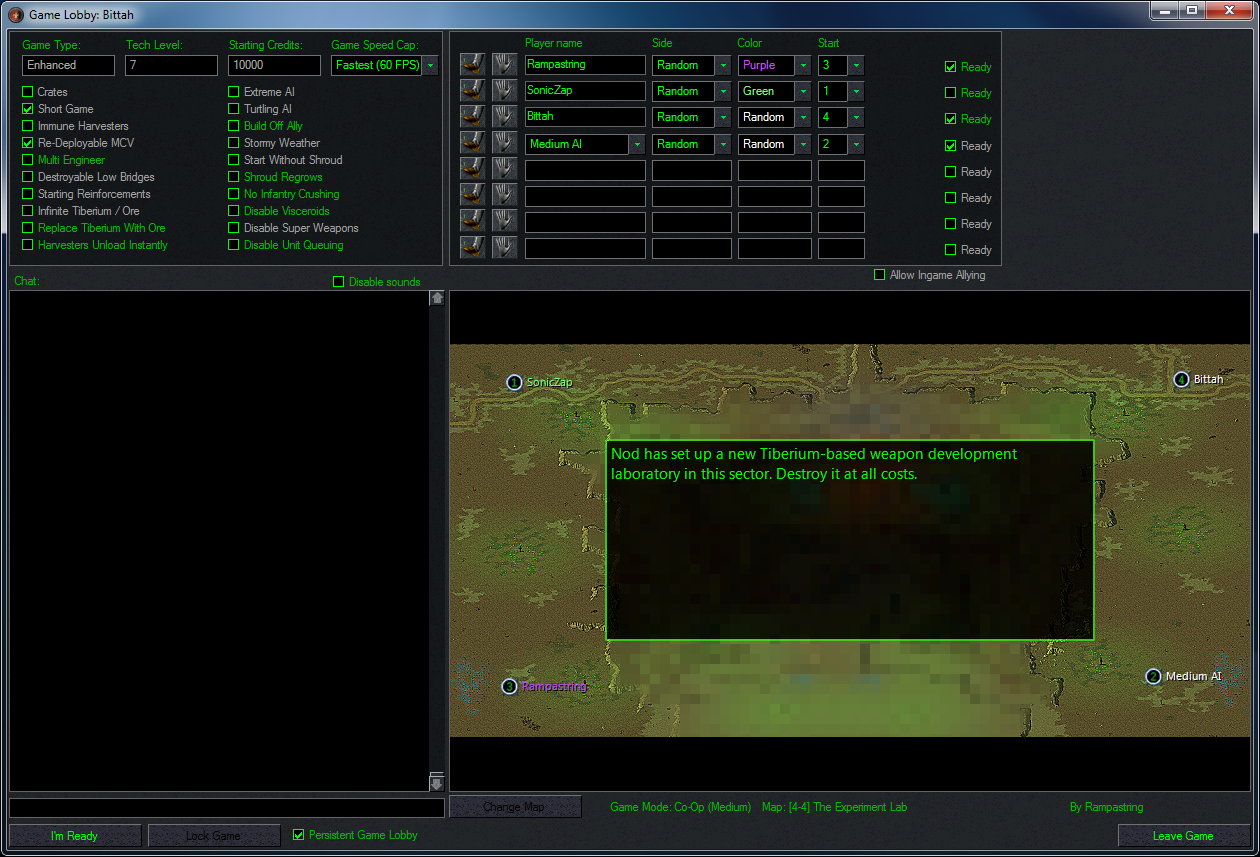Click the By Rampastring author text
Viewport: 1260px width, 857px height.
coord(1106,807)
